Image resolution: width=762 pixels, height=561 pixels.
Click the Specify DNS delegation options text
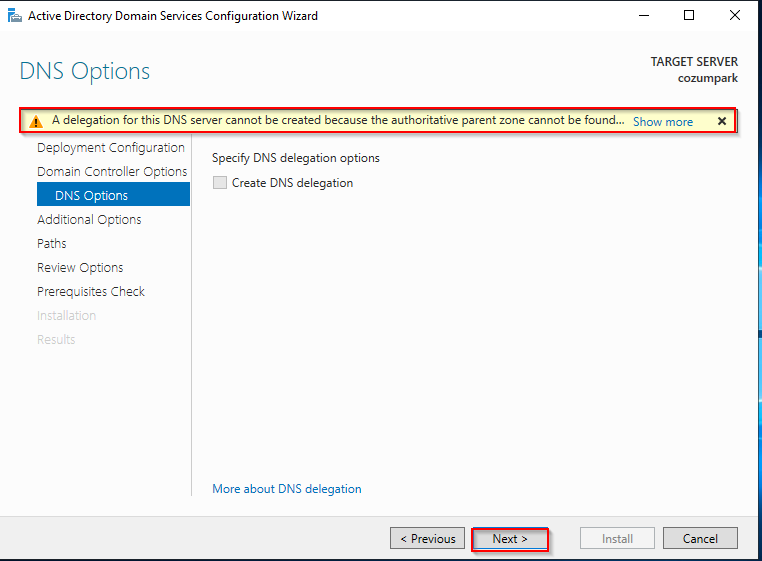pos(295,158)
